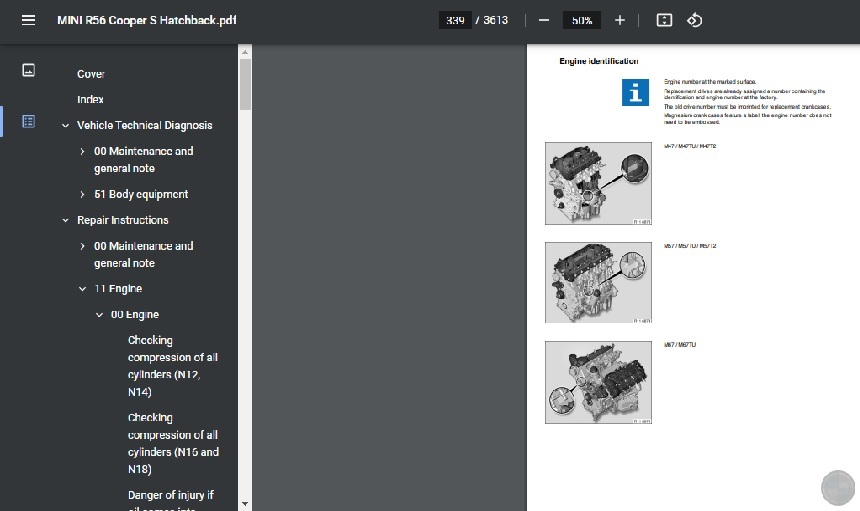Click the N47 / N47TU engine label
The height and width of the screenshot is (511, 860).
(x=690, y=146)
